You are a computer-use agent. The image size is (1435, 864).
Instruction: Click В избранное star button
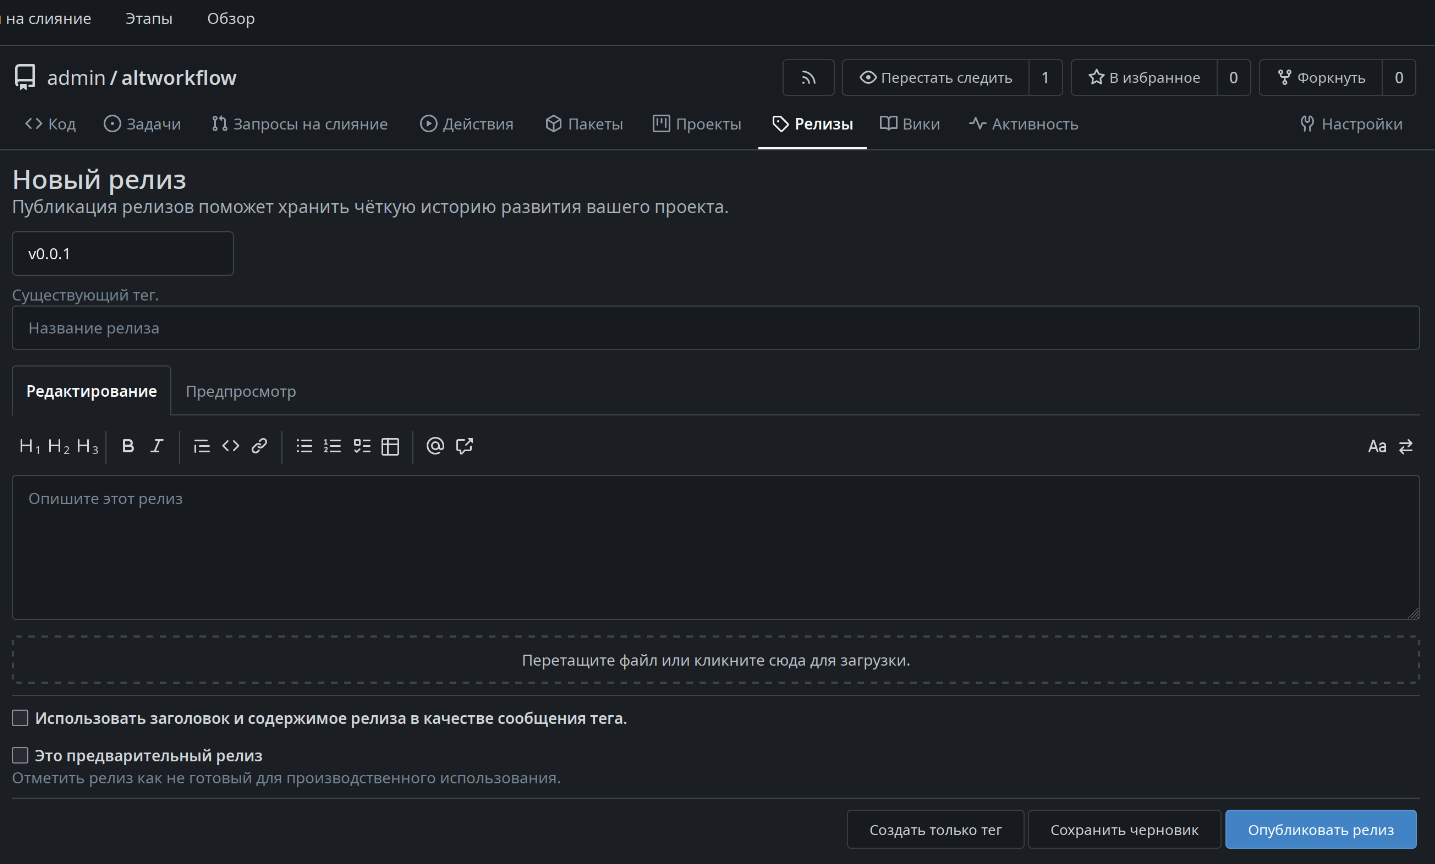click(1144, 78)
